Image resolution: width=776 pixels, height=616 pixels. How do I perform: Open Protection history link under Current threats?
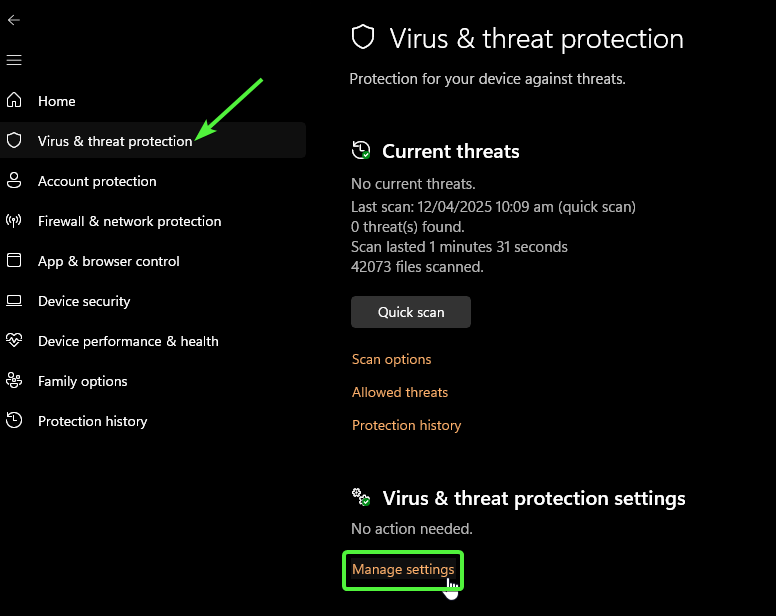coord(406,425)
